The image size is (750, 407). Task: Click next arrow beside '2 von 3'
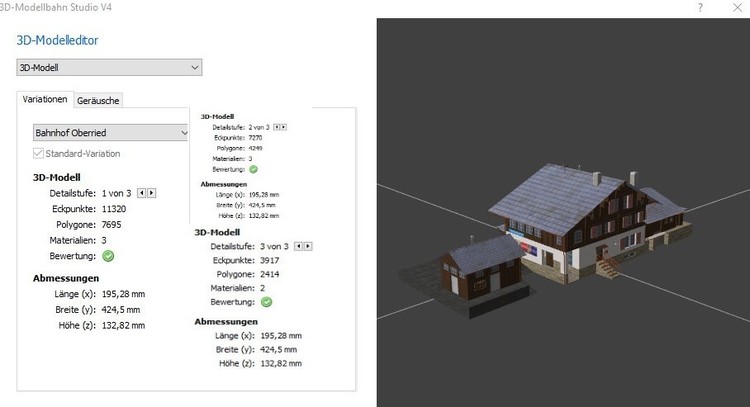[284, 127]
